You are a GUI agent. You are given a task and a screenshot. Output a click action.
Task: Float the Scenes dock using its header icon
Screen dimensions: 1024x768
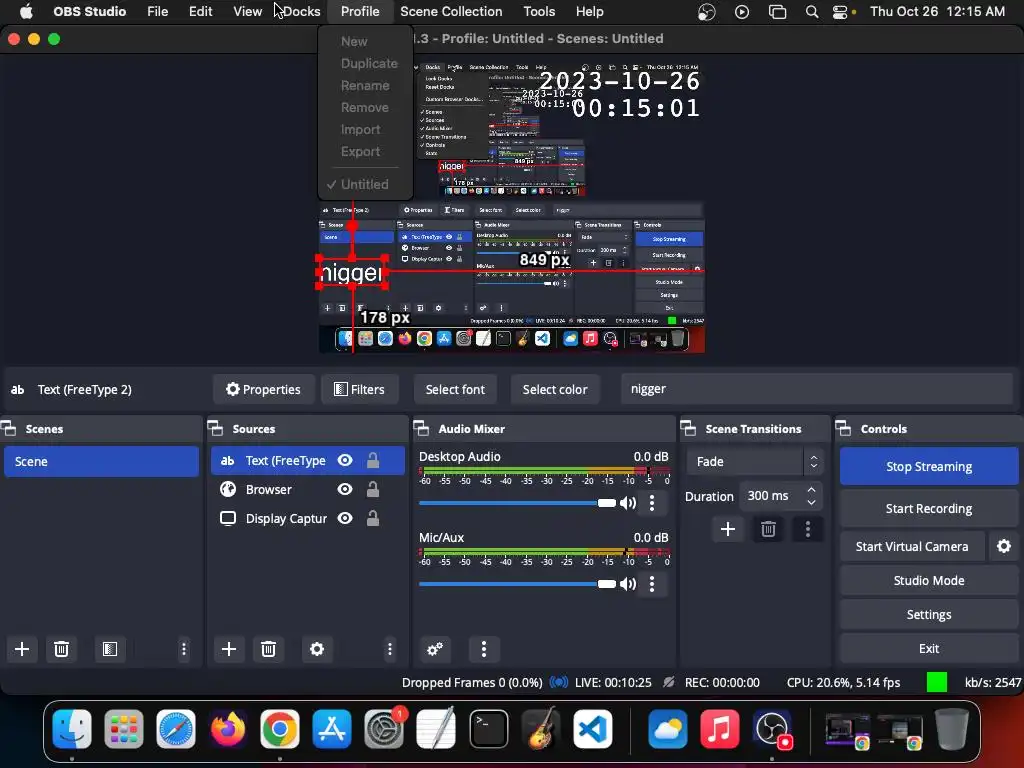tap(9, 428)
